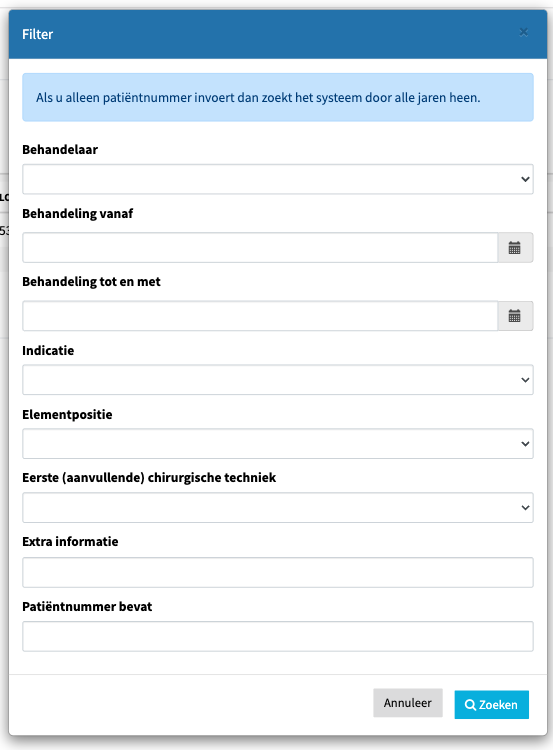Screen dimensions: 553x750
Task: Click the Patiëntnummer bevat field label
Action: click(x=87, y=607)
